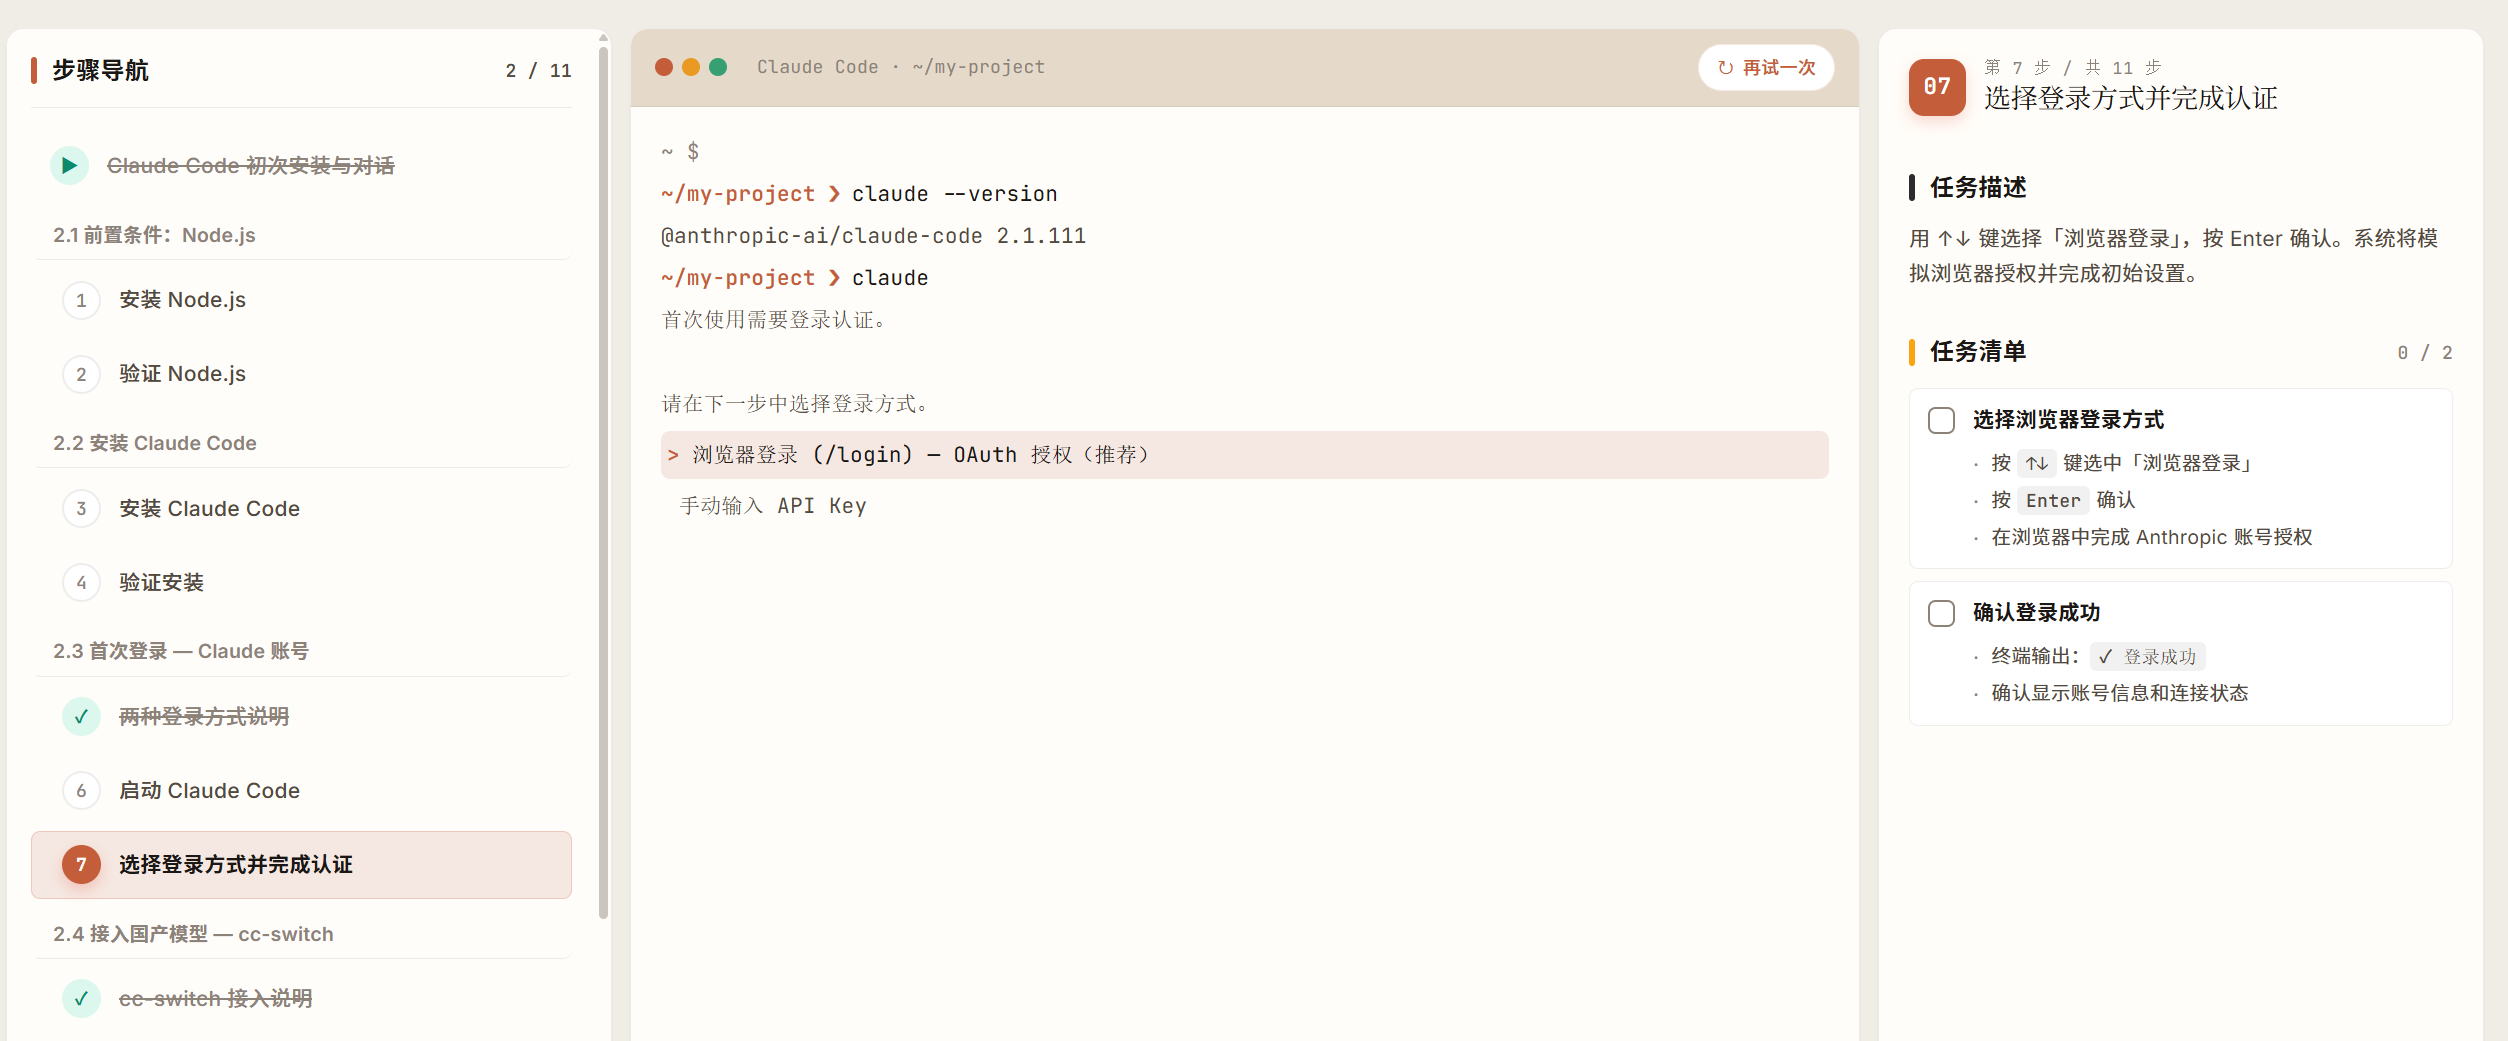Click the ~ $ prompt line in terminal

click(680, 152)
